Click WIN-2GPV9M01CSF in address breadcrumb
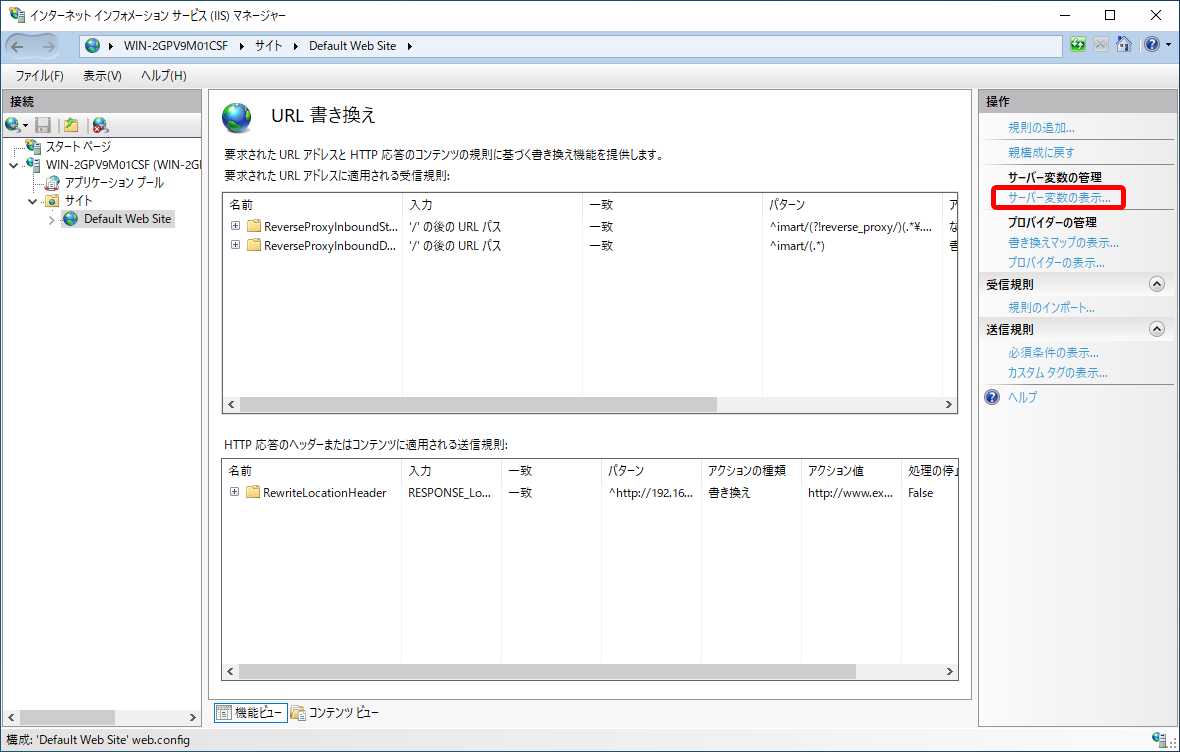The image size is (1180, 752). 175,46
